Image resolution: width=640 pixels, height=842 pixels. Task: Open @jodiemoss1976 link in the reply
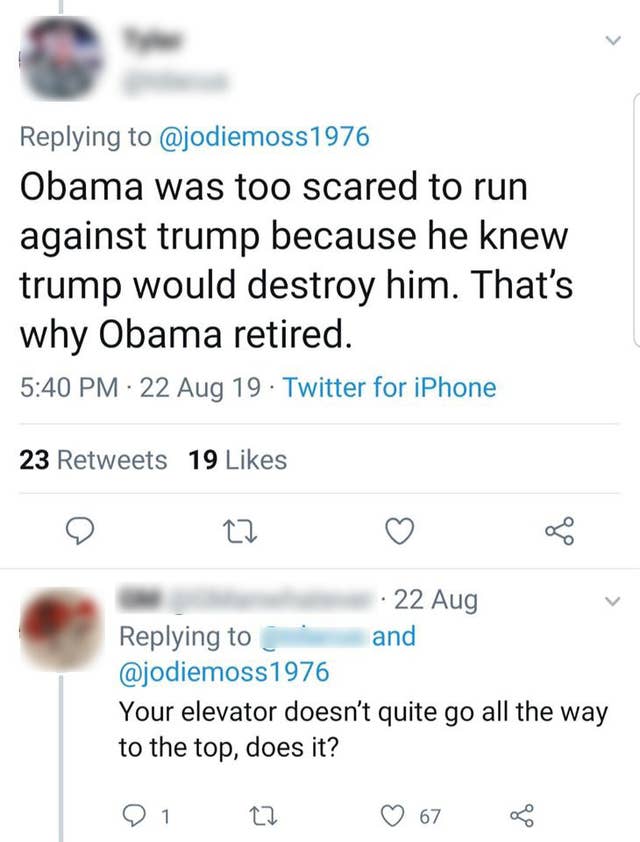pos(224,672)
